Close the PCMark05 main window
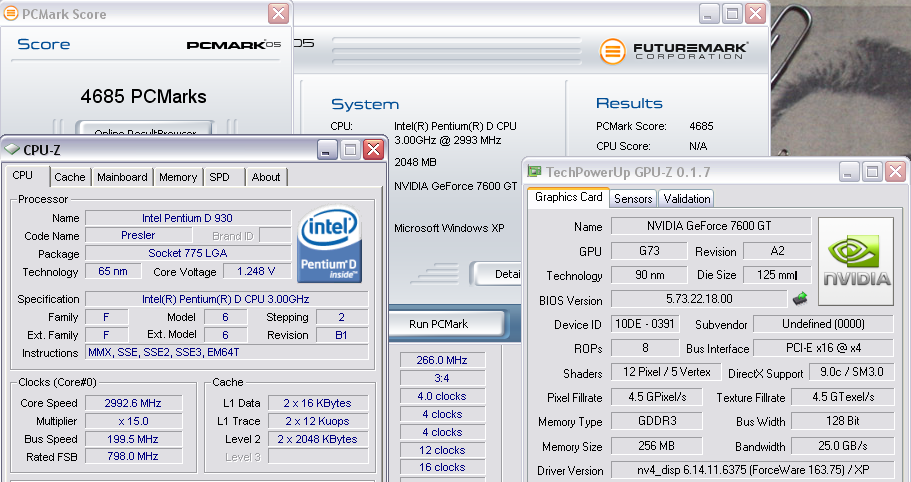Viewport: 911px width, 482px height. (755, 13)
